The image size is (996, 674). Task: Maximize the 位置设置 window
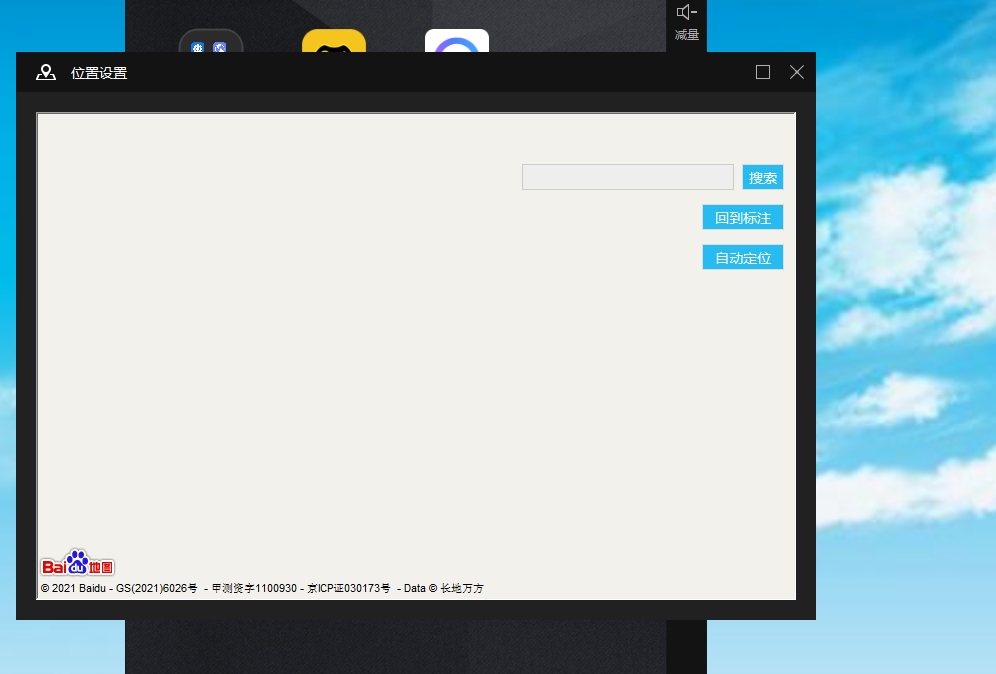(x=763, y=72)
